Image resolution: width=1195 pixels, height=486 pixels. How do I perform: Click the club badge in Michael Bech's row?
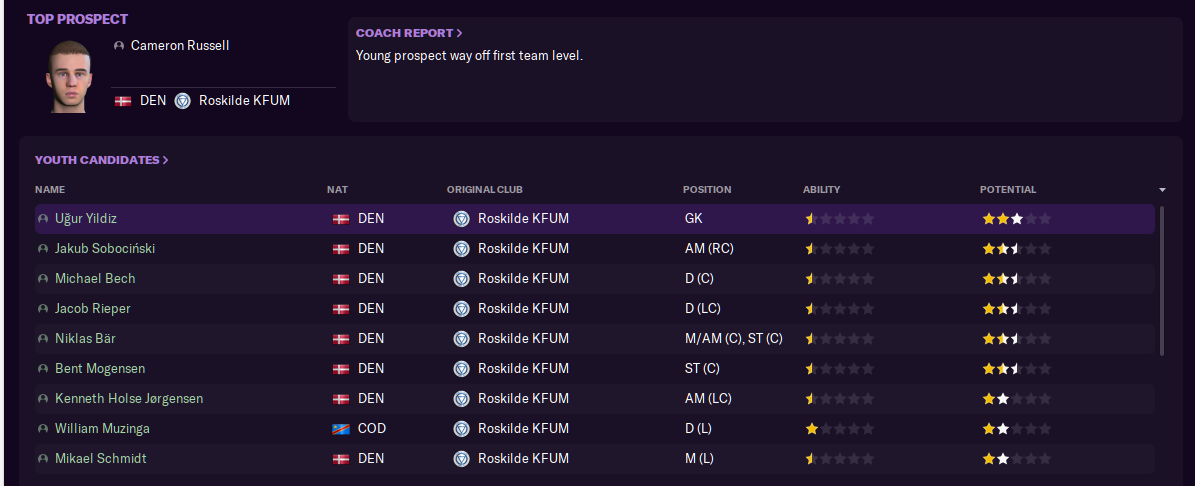tap(461, 279)
